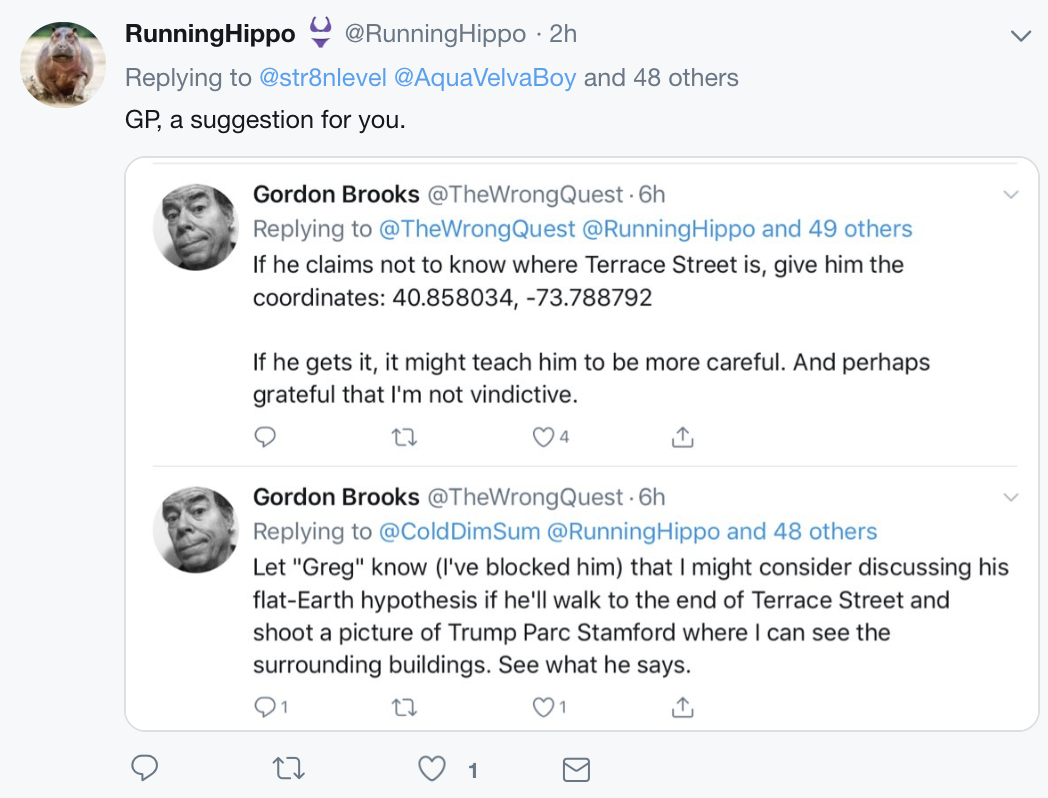Expand options caret on first Gordon Brooks tweet
This screenshot has width=1048, height=798.
click(1010, 194)
